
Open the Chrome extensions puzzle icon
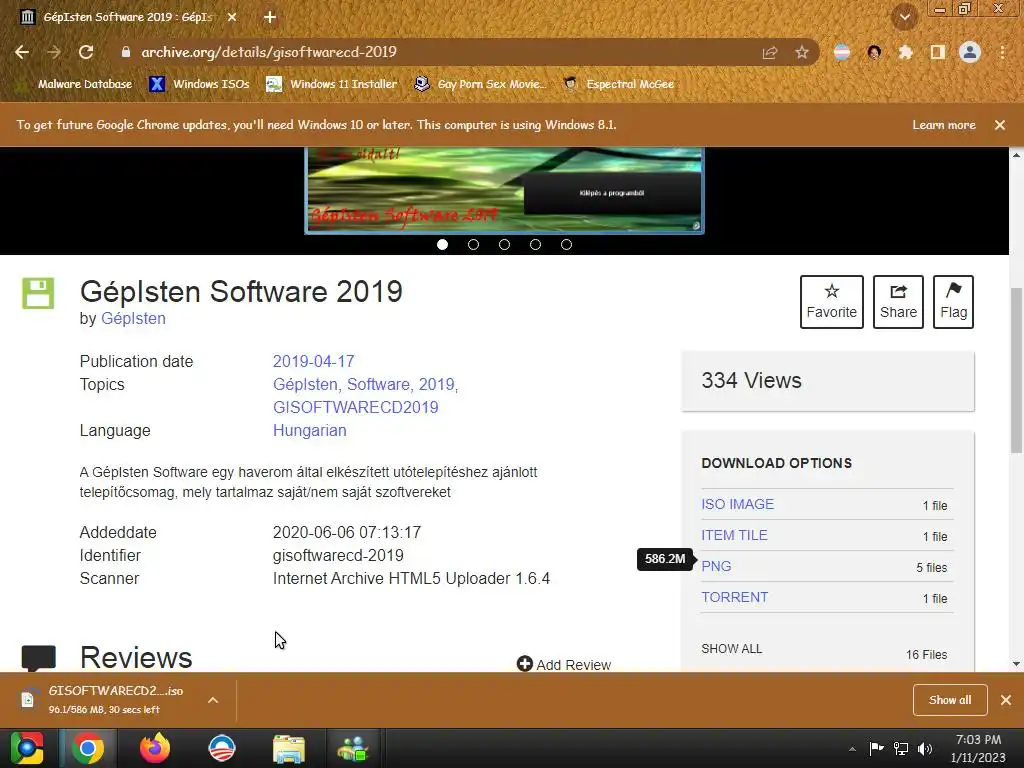tap(905, 52)
